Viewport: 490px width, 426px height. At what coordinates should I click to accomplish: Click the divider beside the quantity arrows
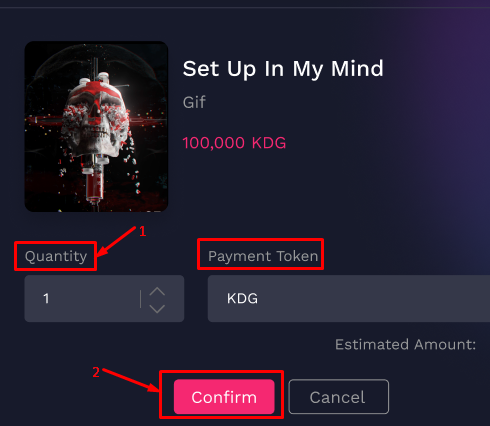(141, 299)
